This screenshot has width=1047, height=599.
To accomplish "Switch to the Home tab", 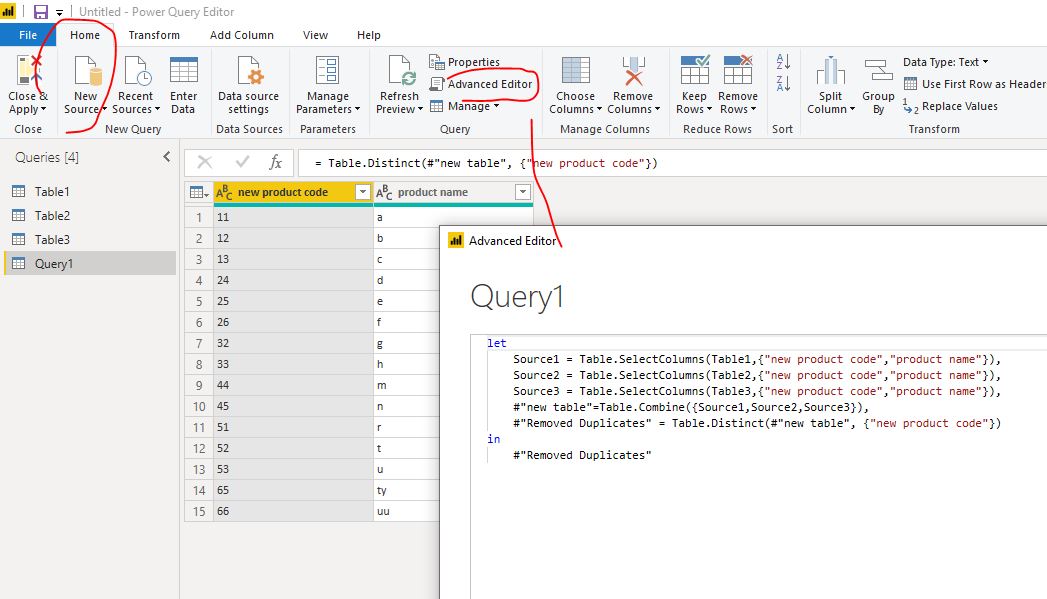I will pos(85,35).
